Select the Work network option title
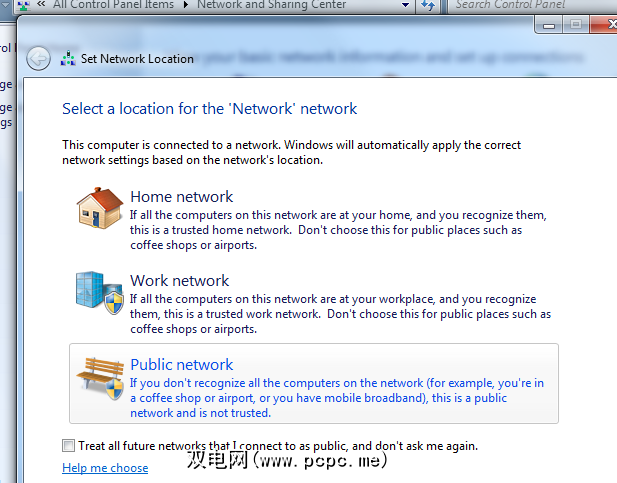The width and height of the screenshot is (617, 483). [x=179, y=280]
